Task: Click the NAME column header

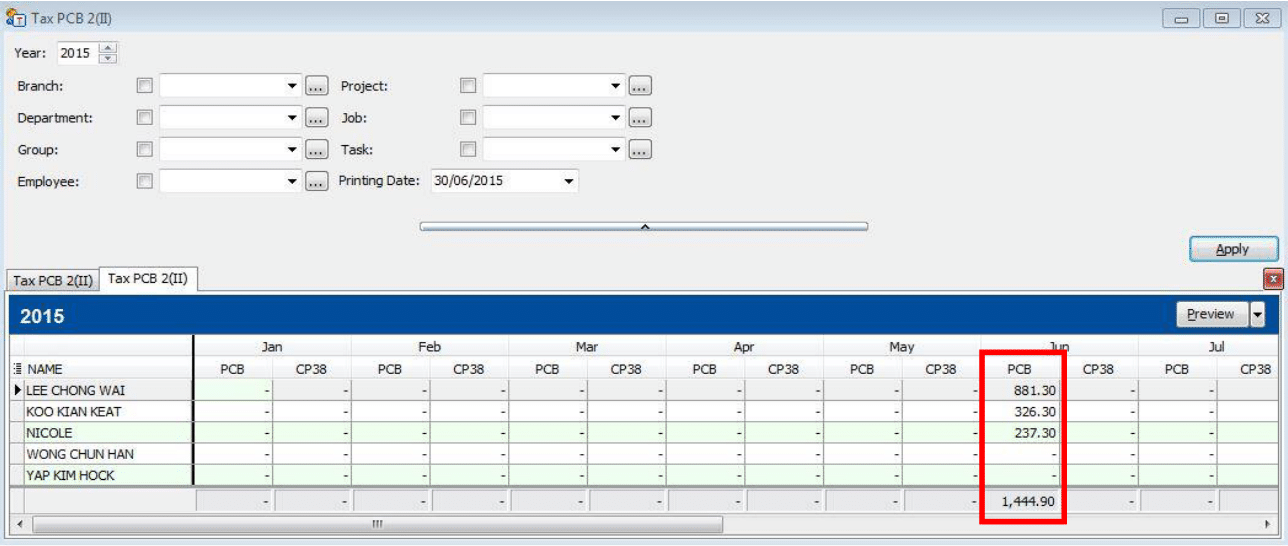Action: tap(108, 369)
